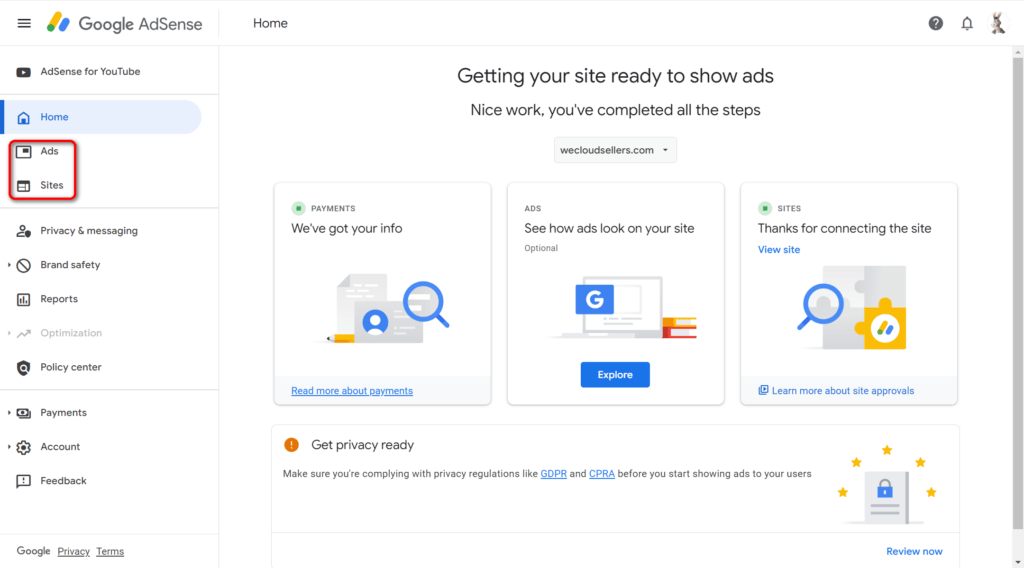1024x568 pixels.
Task: Click the 'Get privacy ready' heading
Action: point(362,445)
